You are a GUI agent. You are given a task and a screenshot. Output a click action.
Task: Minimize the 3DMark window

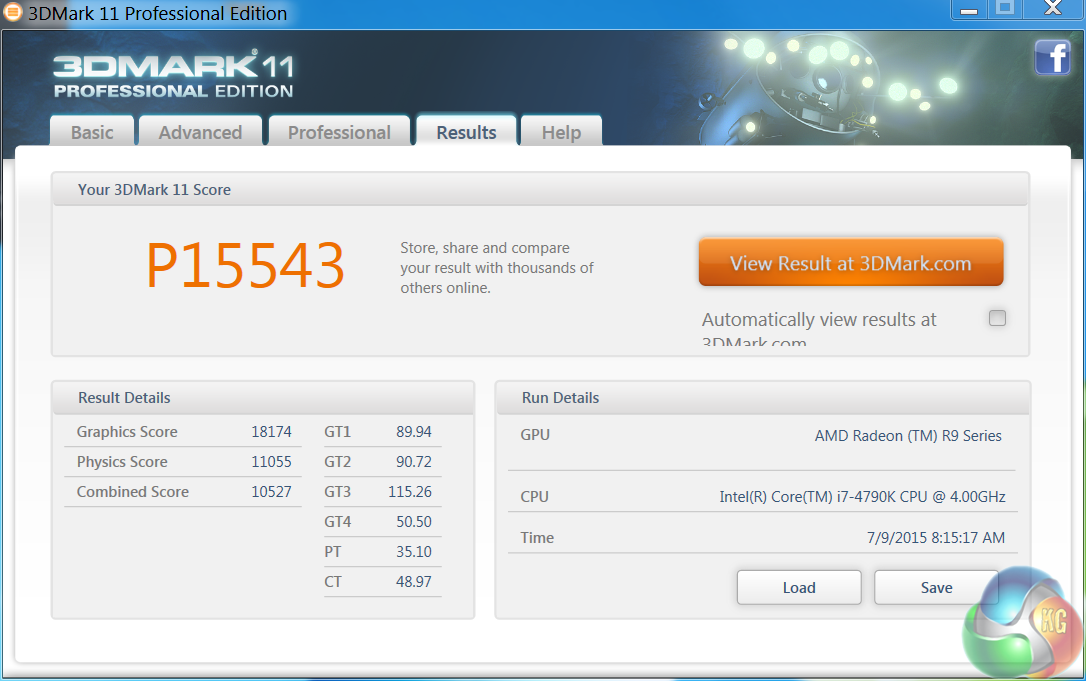coord(968,10)
